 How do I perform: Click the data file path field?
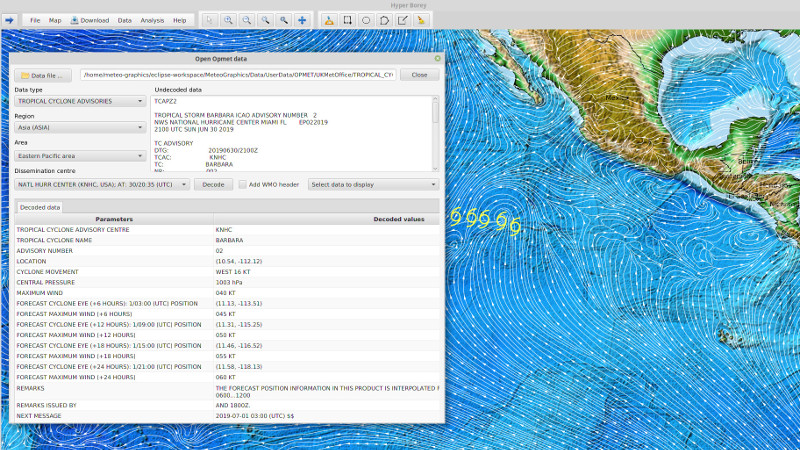click(238, 75)
